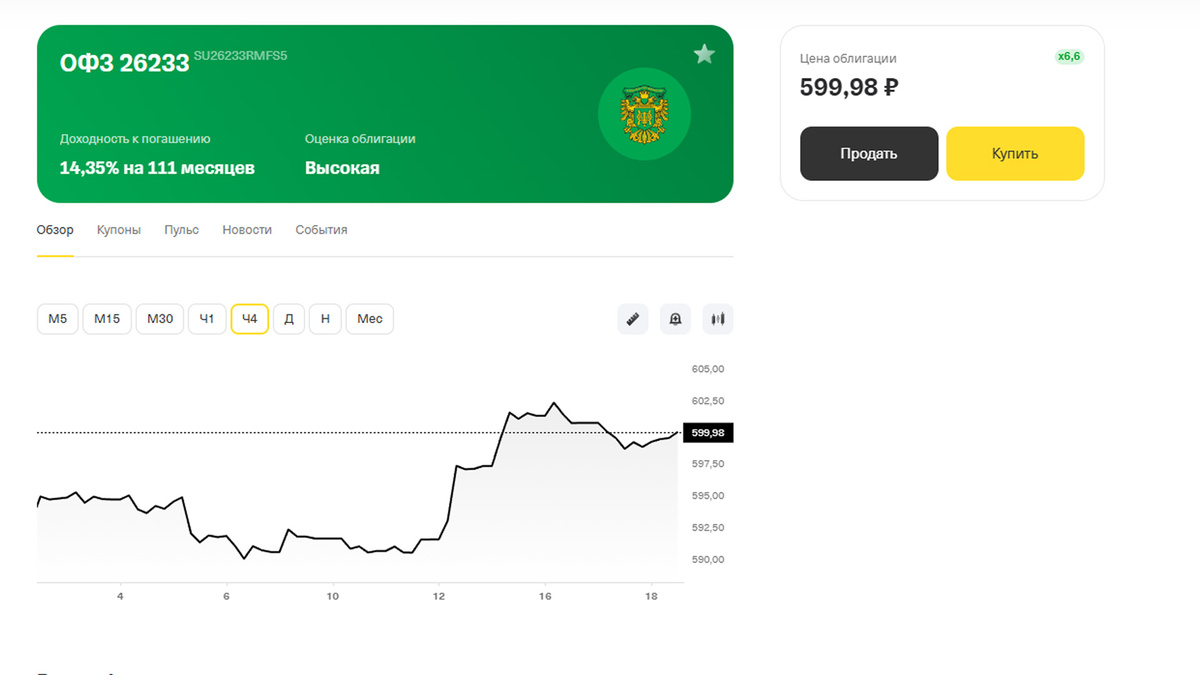The image size is (1200, 675).
Task: Click the SU26233RMFS5 ticker code
Action: pos(240,55)
